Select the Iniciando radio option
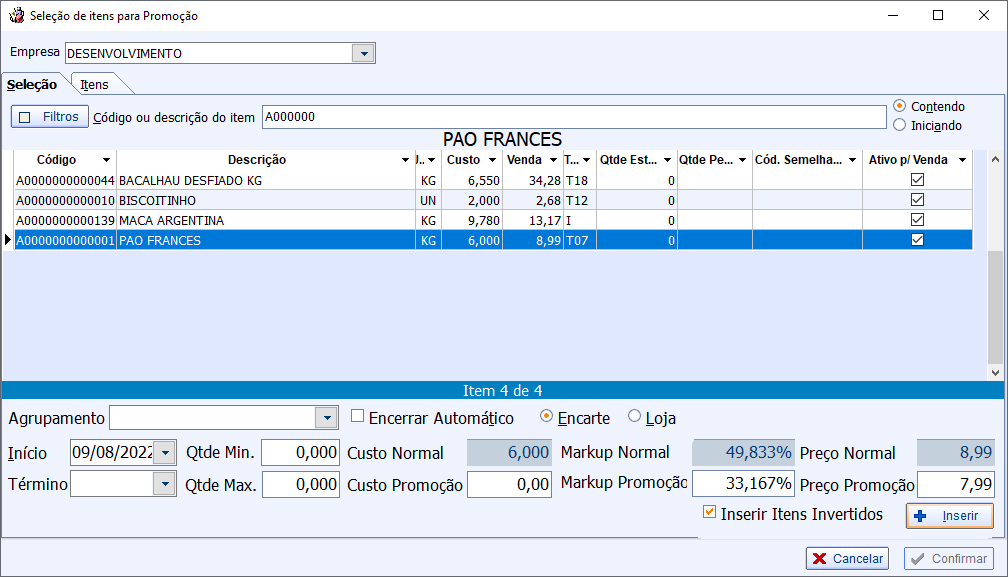The image size is (1008, 577). click(900, 126)
